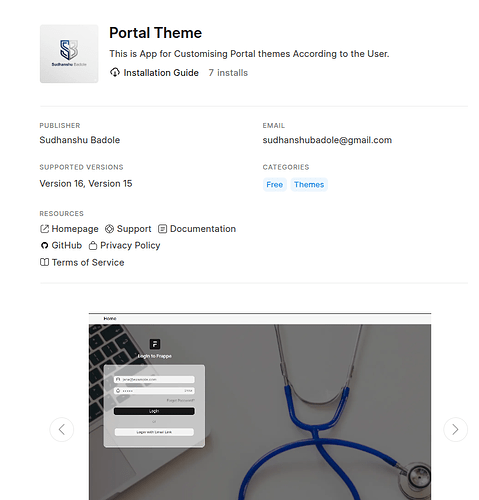Viewport: 479px width, 500px height.
Task: Select the Free category tag
Action: (x=275, y=185)
